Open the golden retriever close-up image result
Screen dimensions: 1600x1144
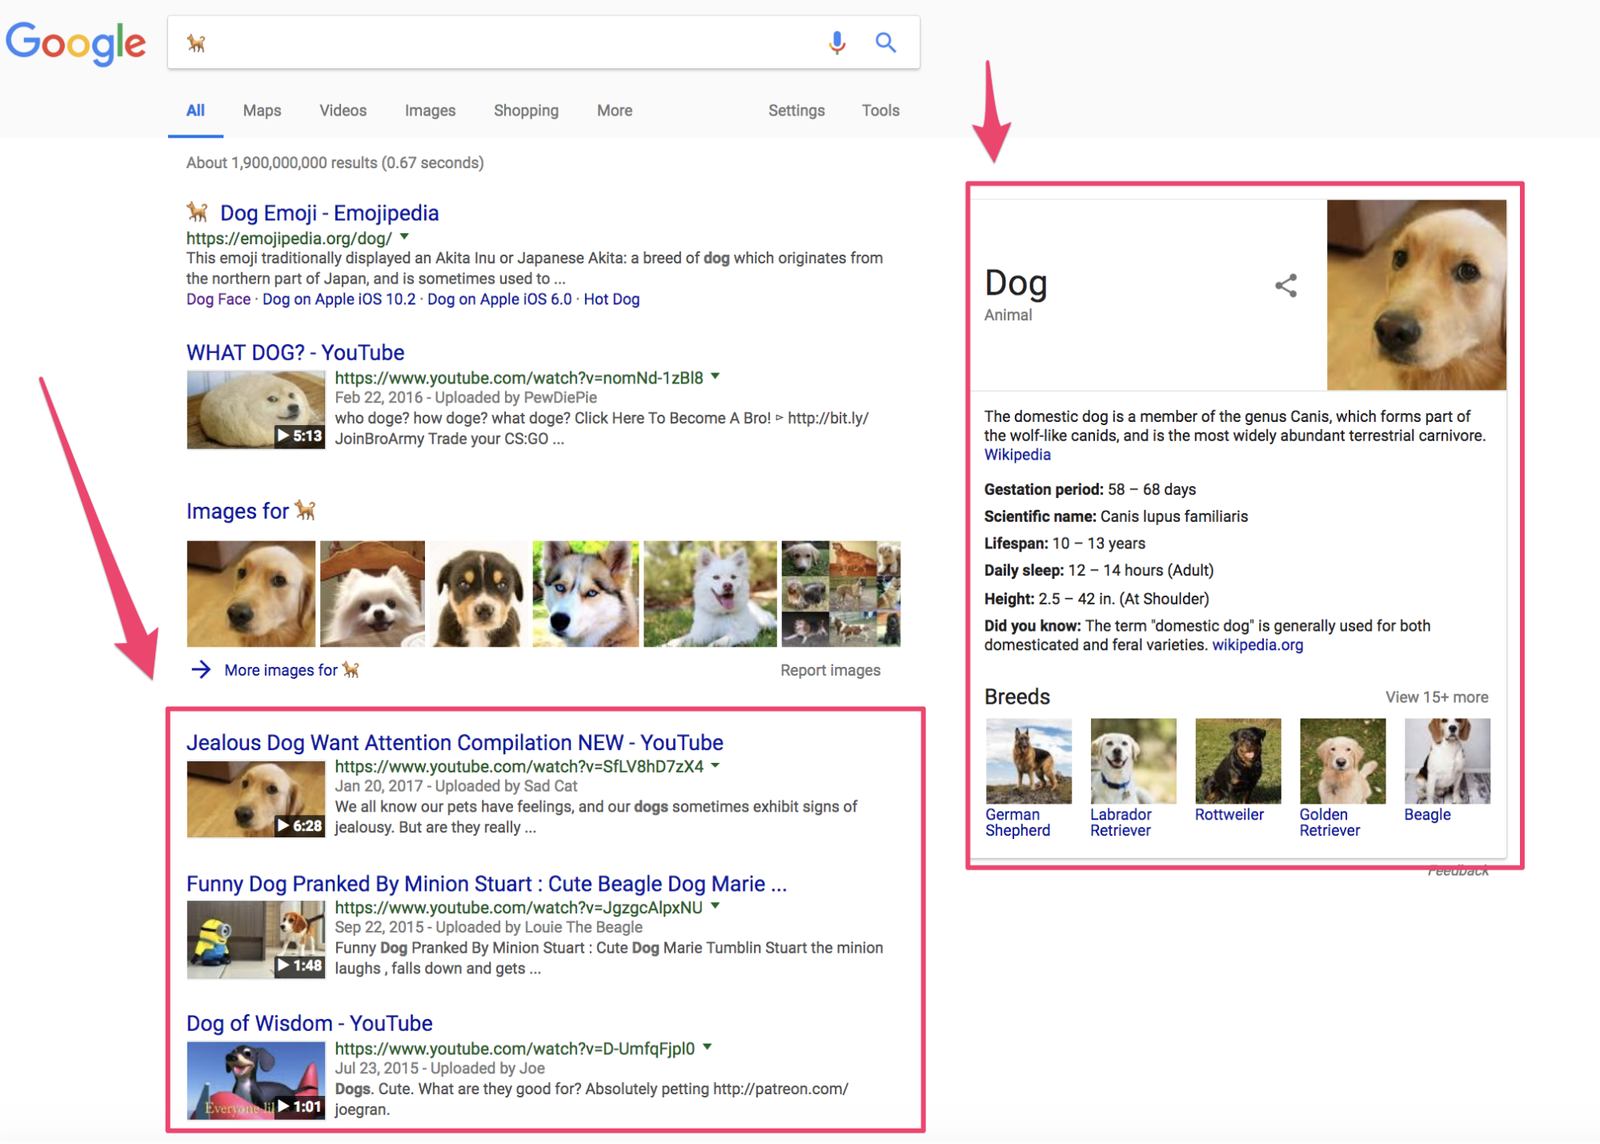[x=251, y=594]
